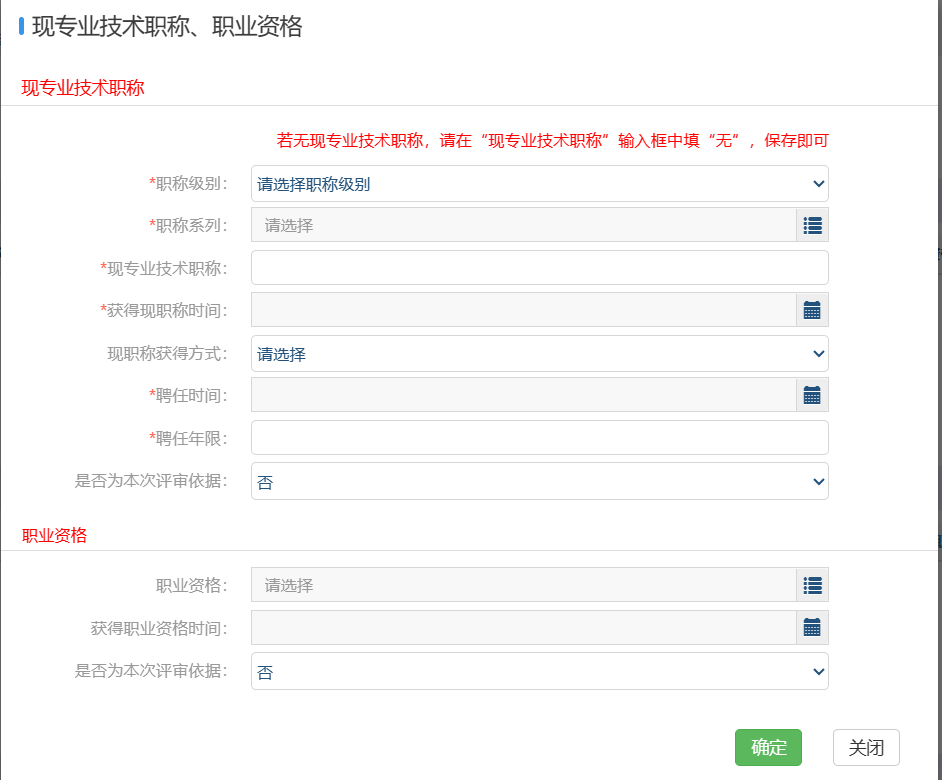
Task: Click the 关闭 close button
Action: [866, 747]
